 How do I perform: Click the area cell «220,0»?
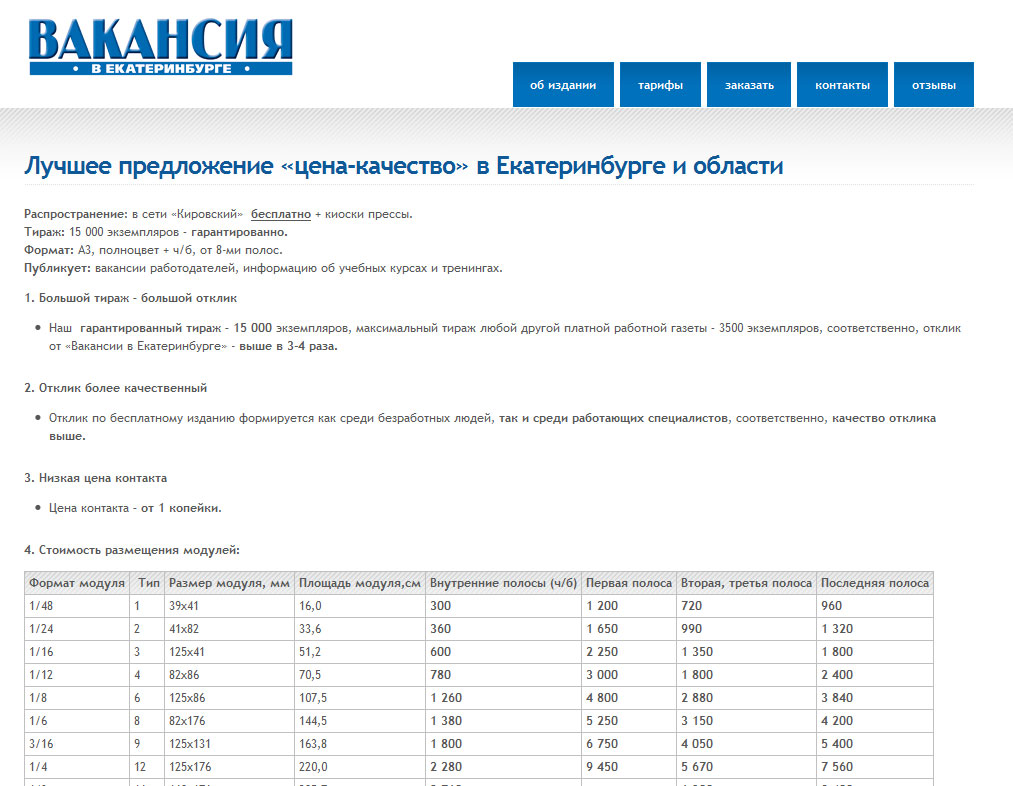pos(360,767)
